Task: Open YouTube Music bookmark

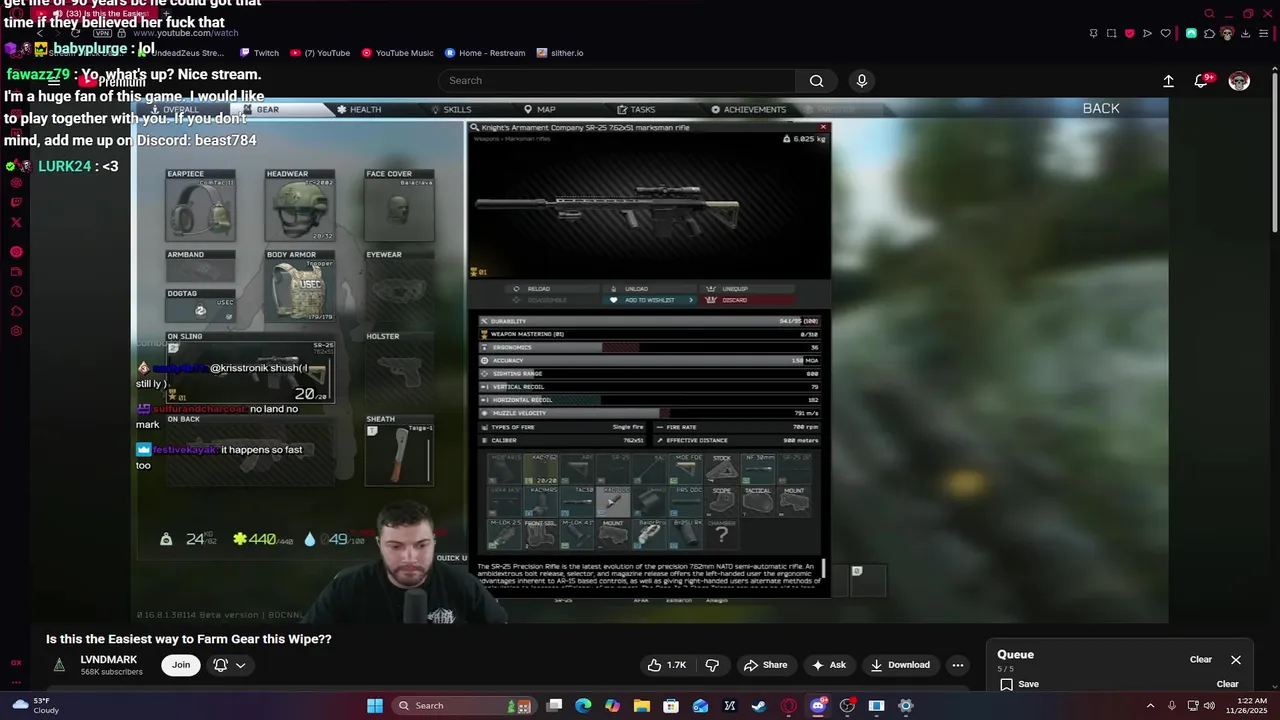Action: coord(397,53)
